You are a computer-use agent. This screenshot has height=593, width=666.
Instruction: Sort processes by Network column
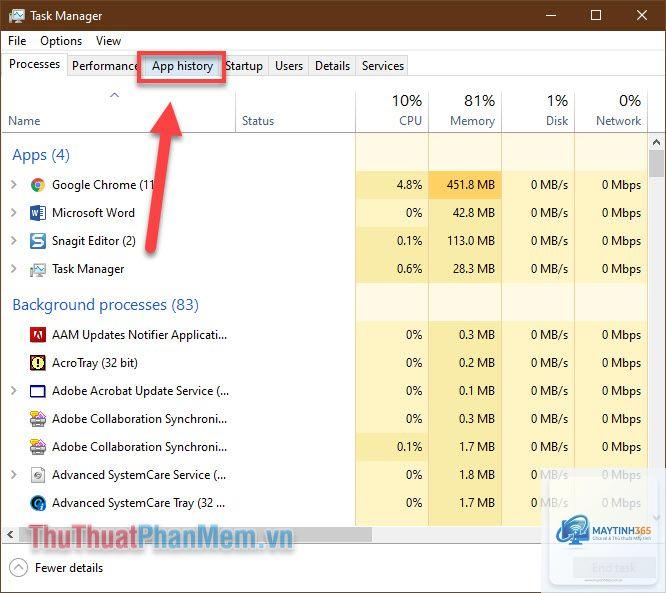point(611,112)
